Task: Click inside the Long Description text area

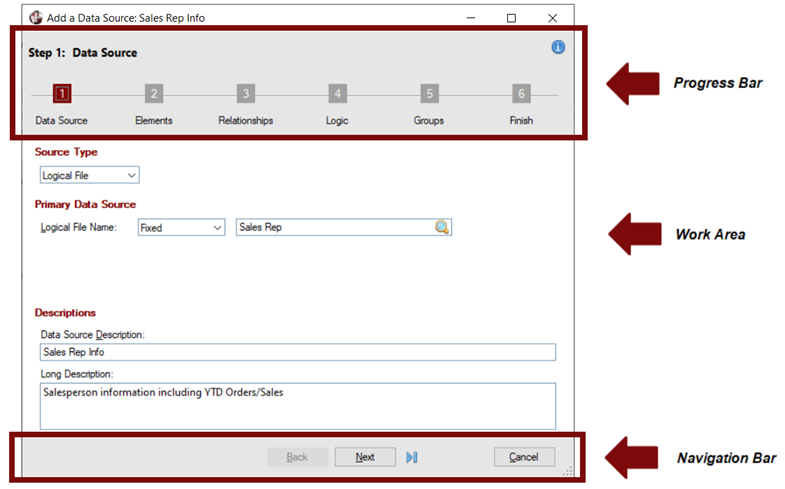Action: tap(297, 405)
